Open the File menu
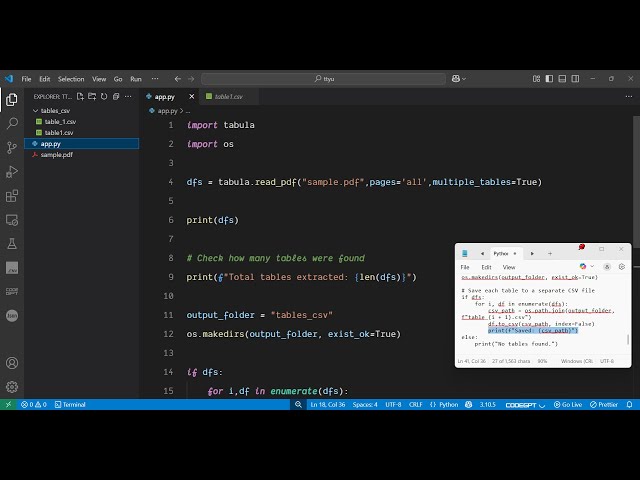The height and width of the screenshot is (480, 640). tap(26, 79)
